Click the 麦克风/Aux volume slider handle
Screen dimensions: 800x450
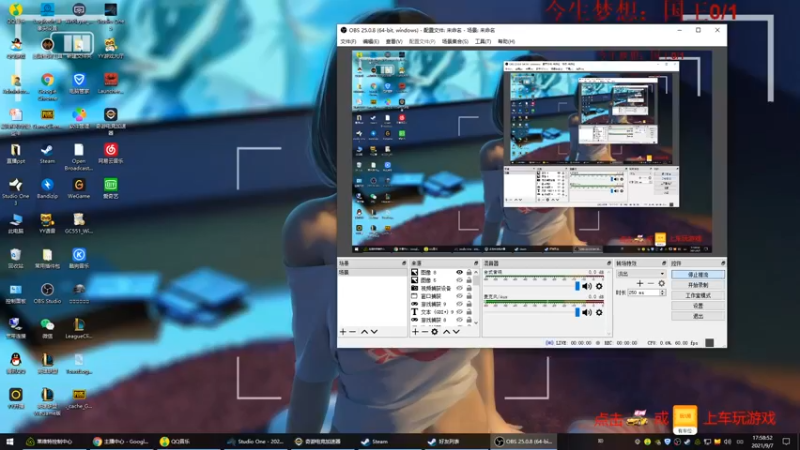point(578,312)
